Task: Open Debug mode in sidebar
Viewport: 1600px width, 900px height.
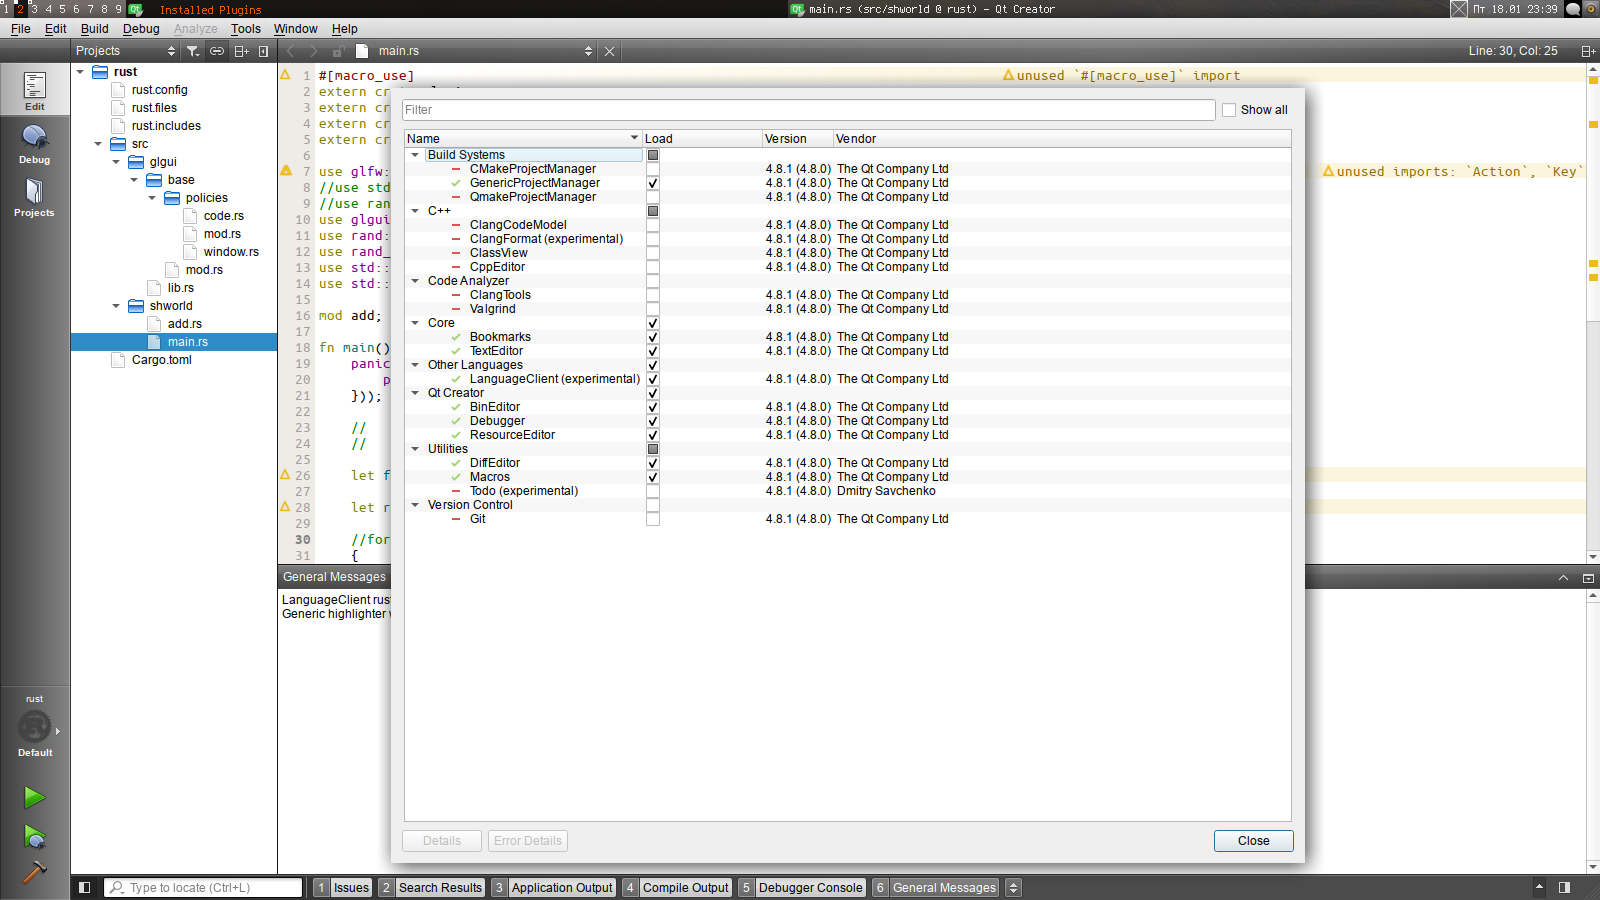Action: [x=35, y=144]
